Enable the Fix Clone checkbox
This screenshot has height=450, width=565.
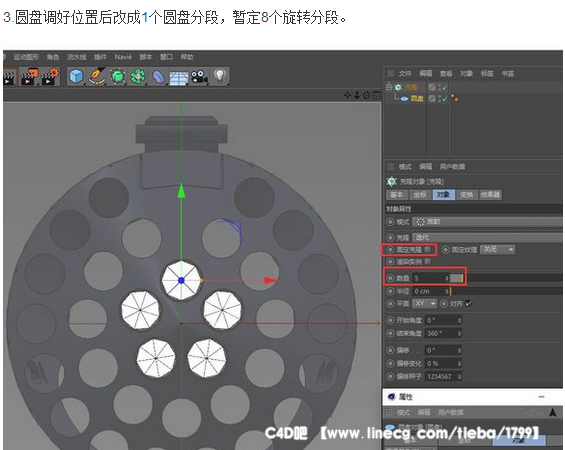(428, 249)
